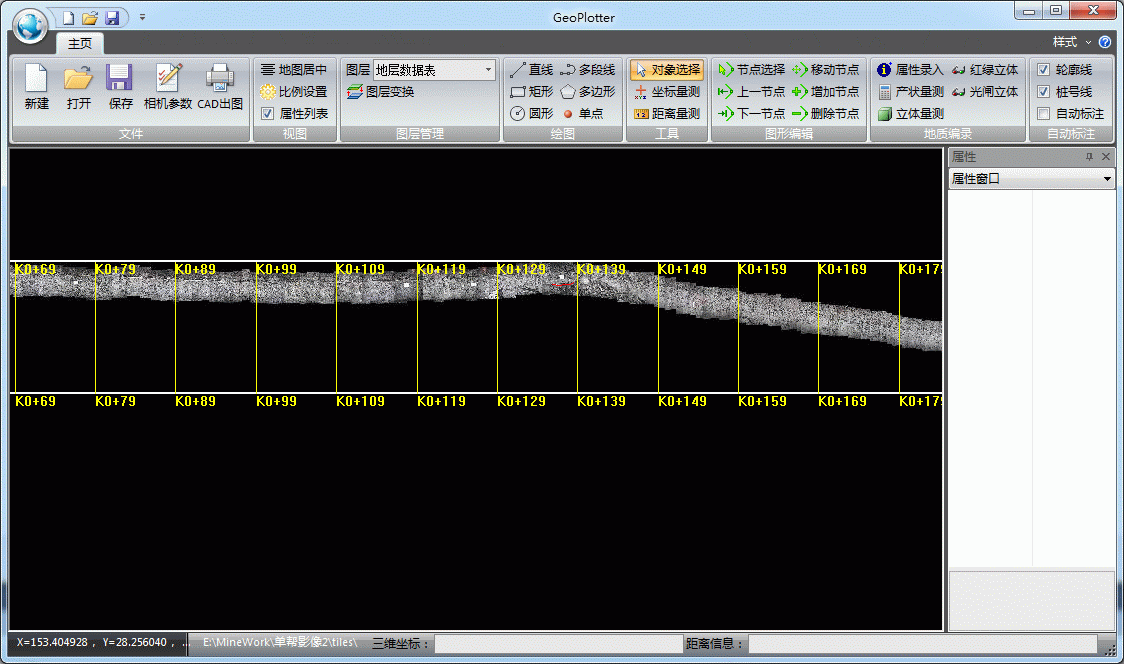Click the quick access open folder icon
The width and height of the screenshot is (1124, 664).
click(x=90, y=18)
